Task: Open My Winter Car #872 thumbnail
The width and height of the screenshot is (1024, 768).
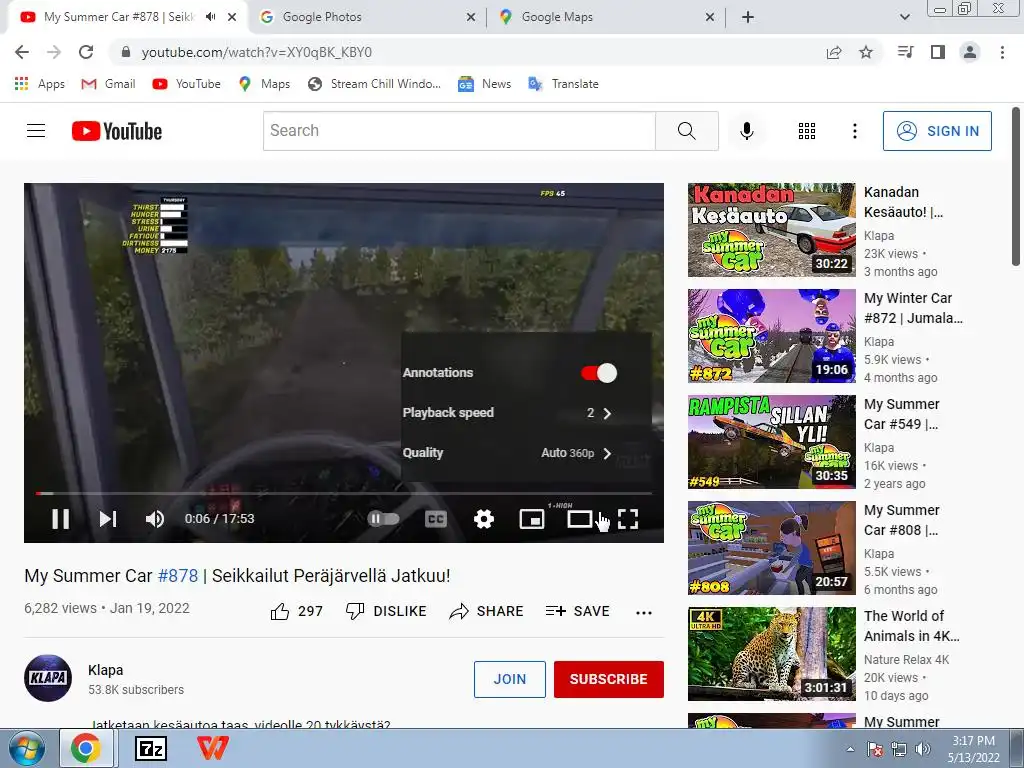Action: coord(771,336)
